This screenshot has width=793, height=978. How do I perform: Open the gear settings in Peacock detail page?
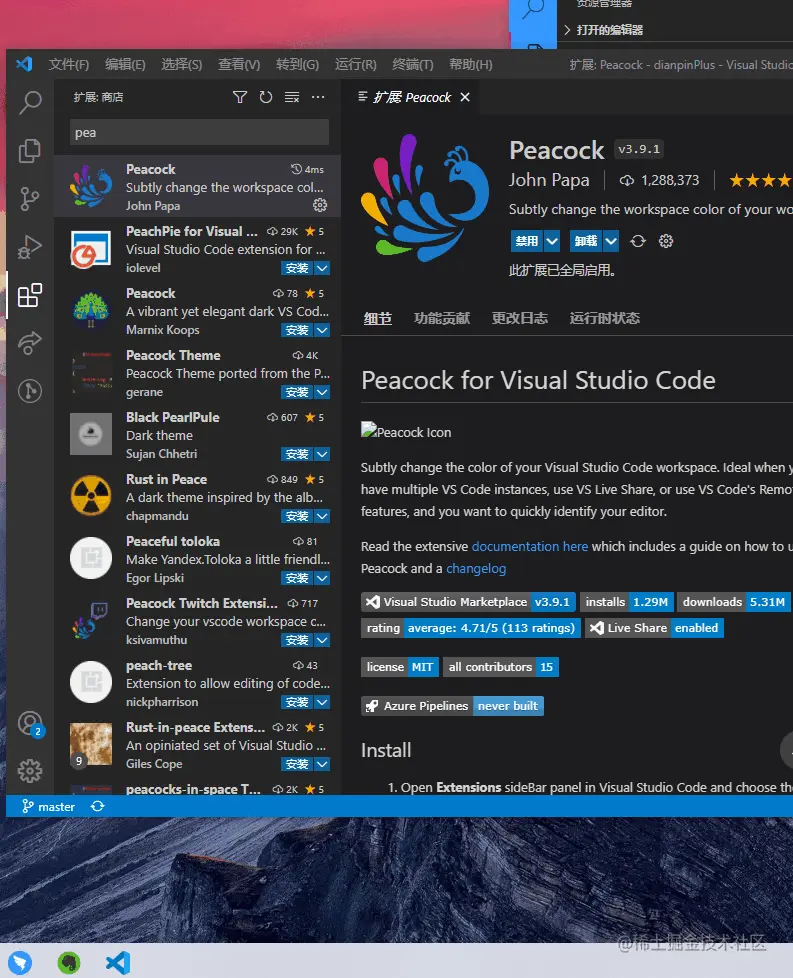click(x=666, y=241)
